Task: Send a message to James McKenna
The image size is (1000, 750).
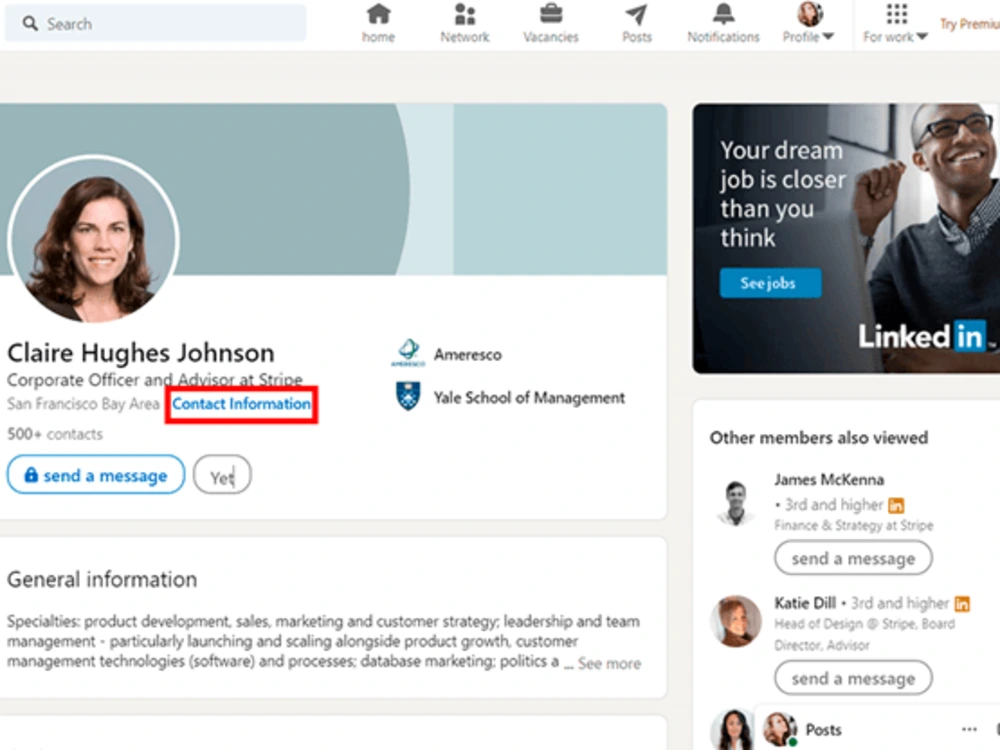Action: [853, 558]
